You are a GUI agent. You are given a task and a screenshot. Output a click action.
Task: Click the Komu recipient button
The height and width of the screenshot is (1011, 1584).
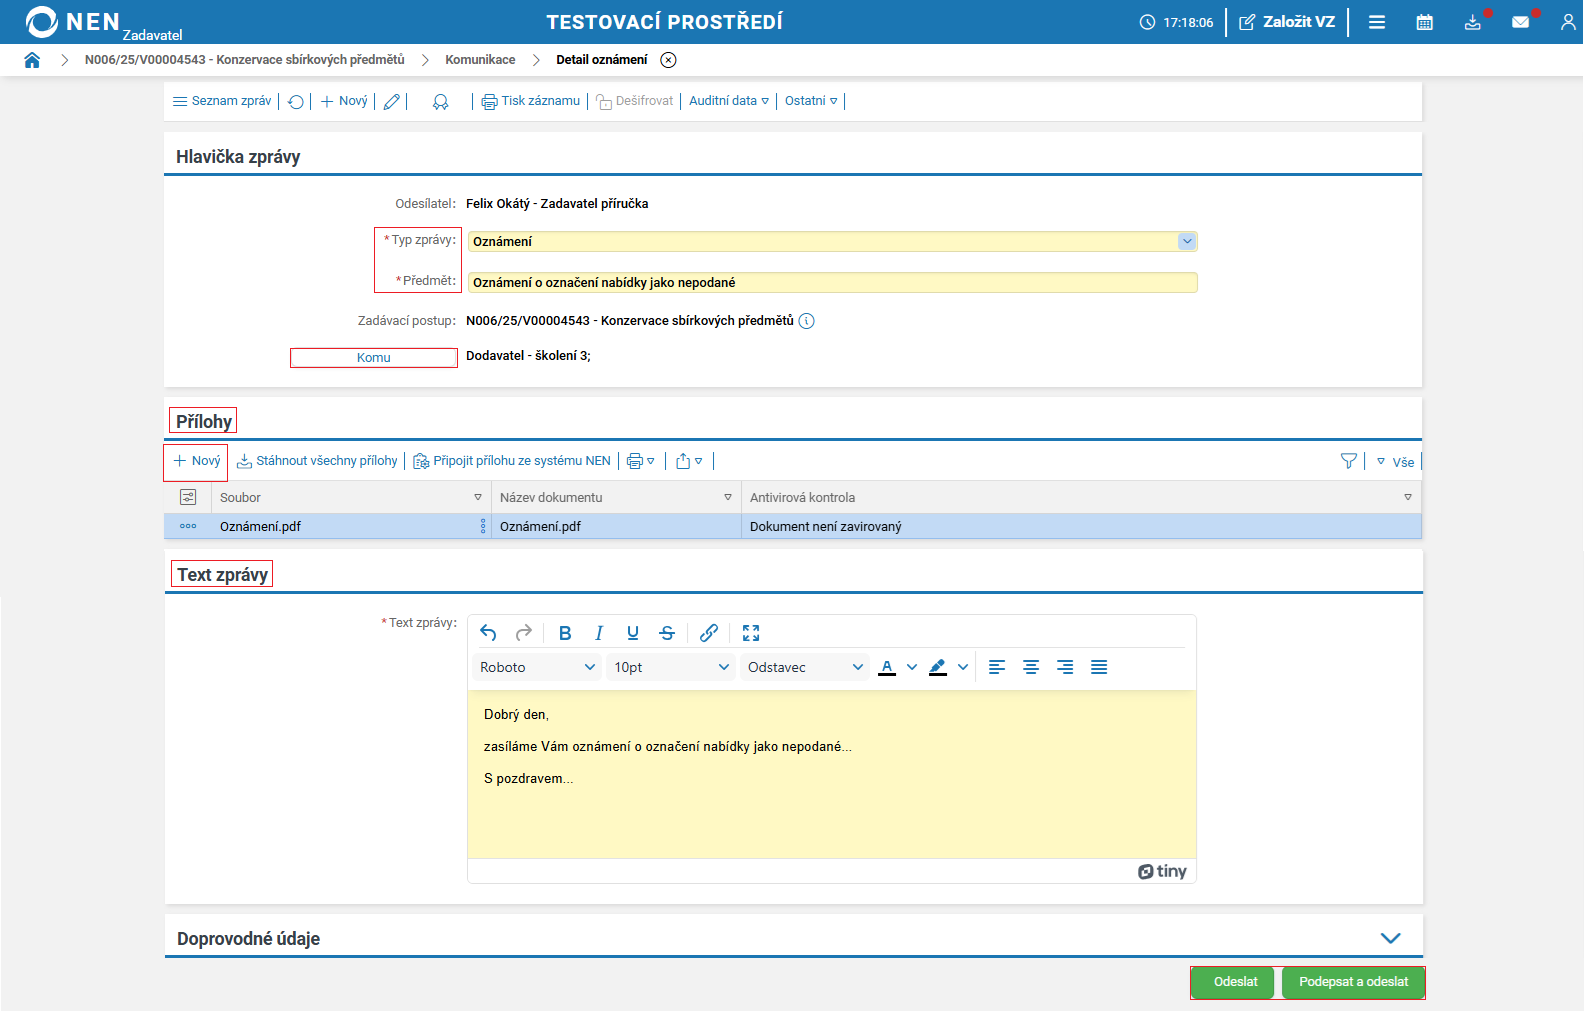point(374,358)
